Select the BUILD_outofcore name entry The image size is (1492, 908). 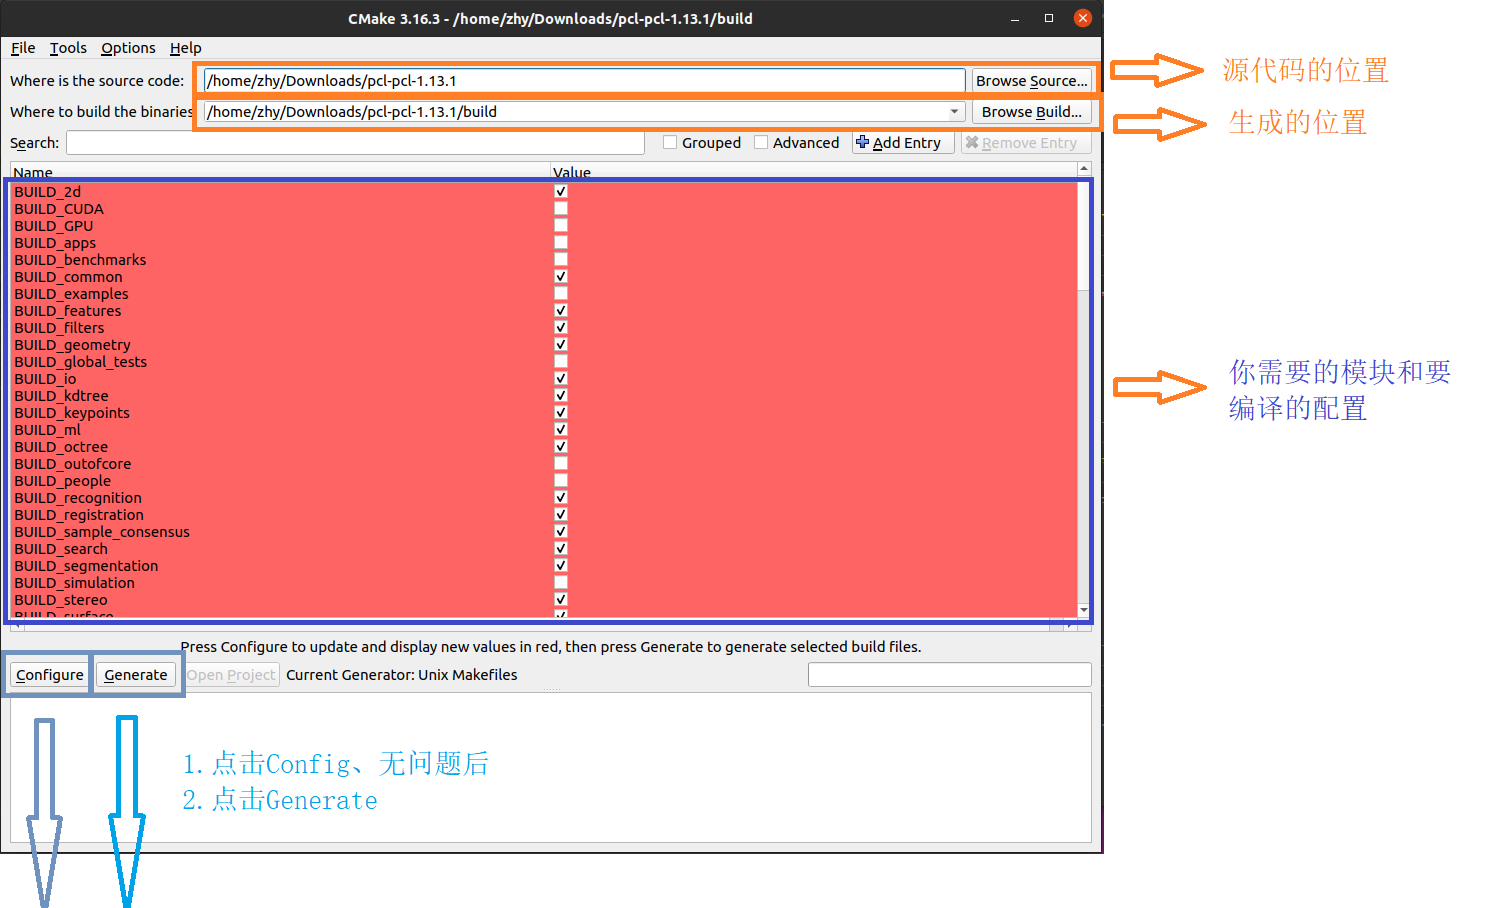pyautogui.click(x=72, y=464)
